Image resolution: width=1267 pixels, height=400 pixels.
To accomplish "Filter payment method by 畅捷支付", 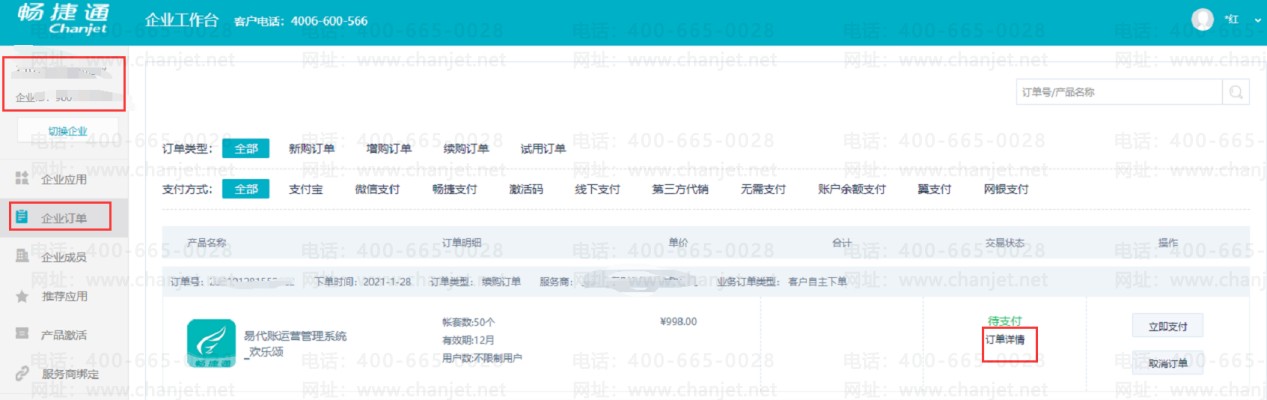I will [454, 189].
